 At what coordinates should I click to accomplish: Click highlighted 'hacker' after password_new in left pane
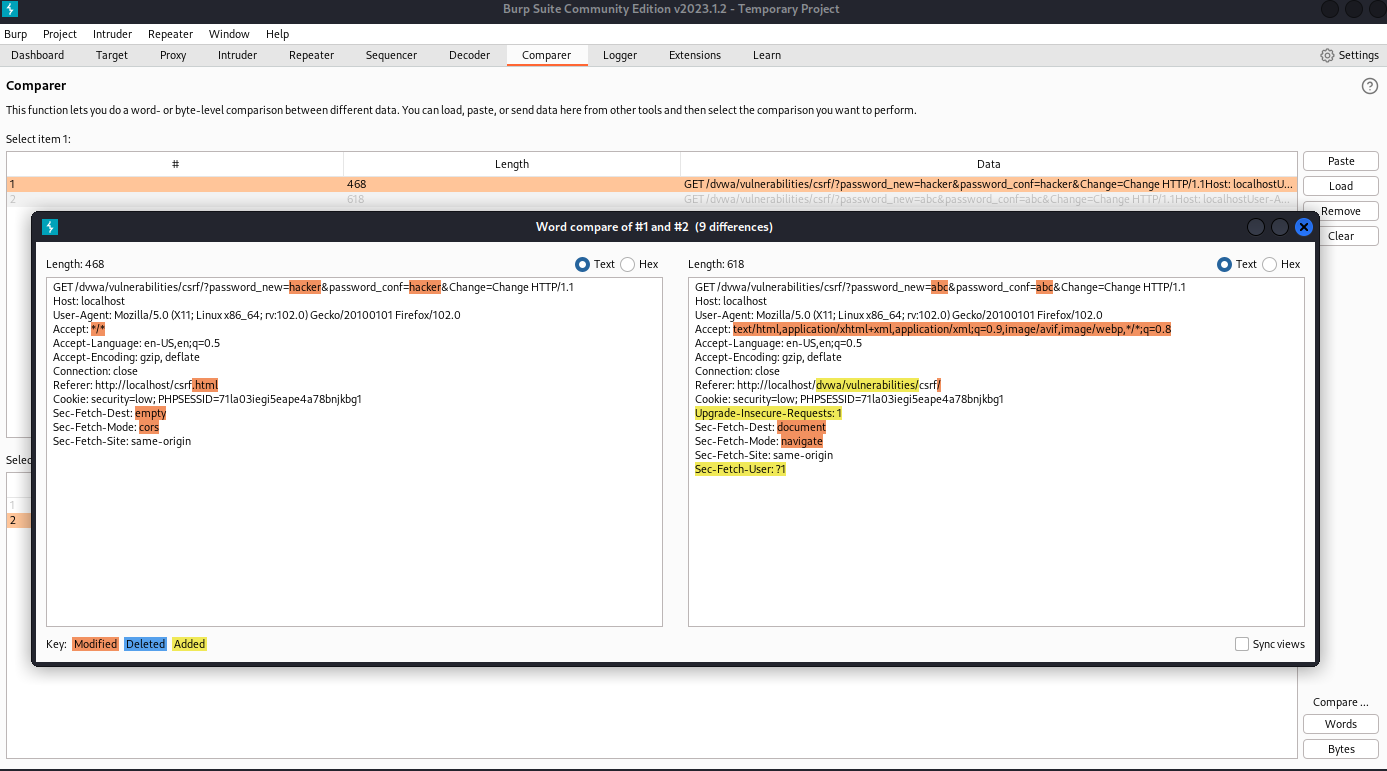pos(305,287)
